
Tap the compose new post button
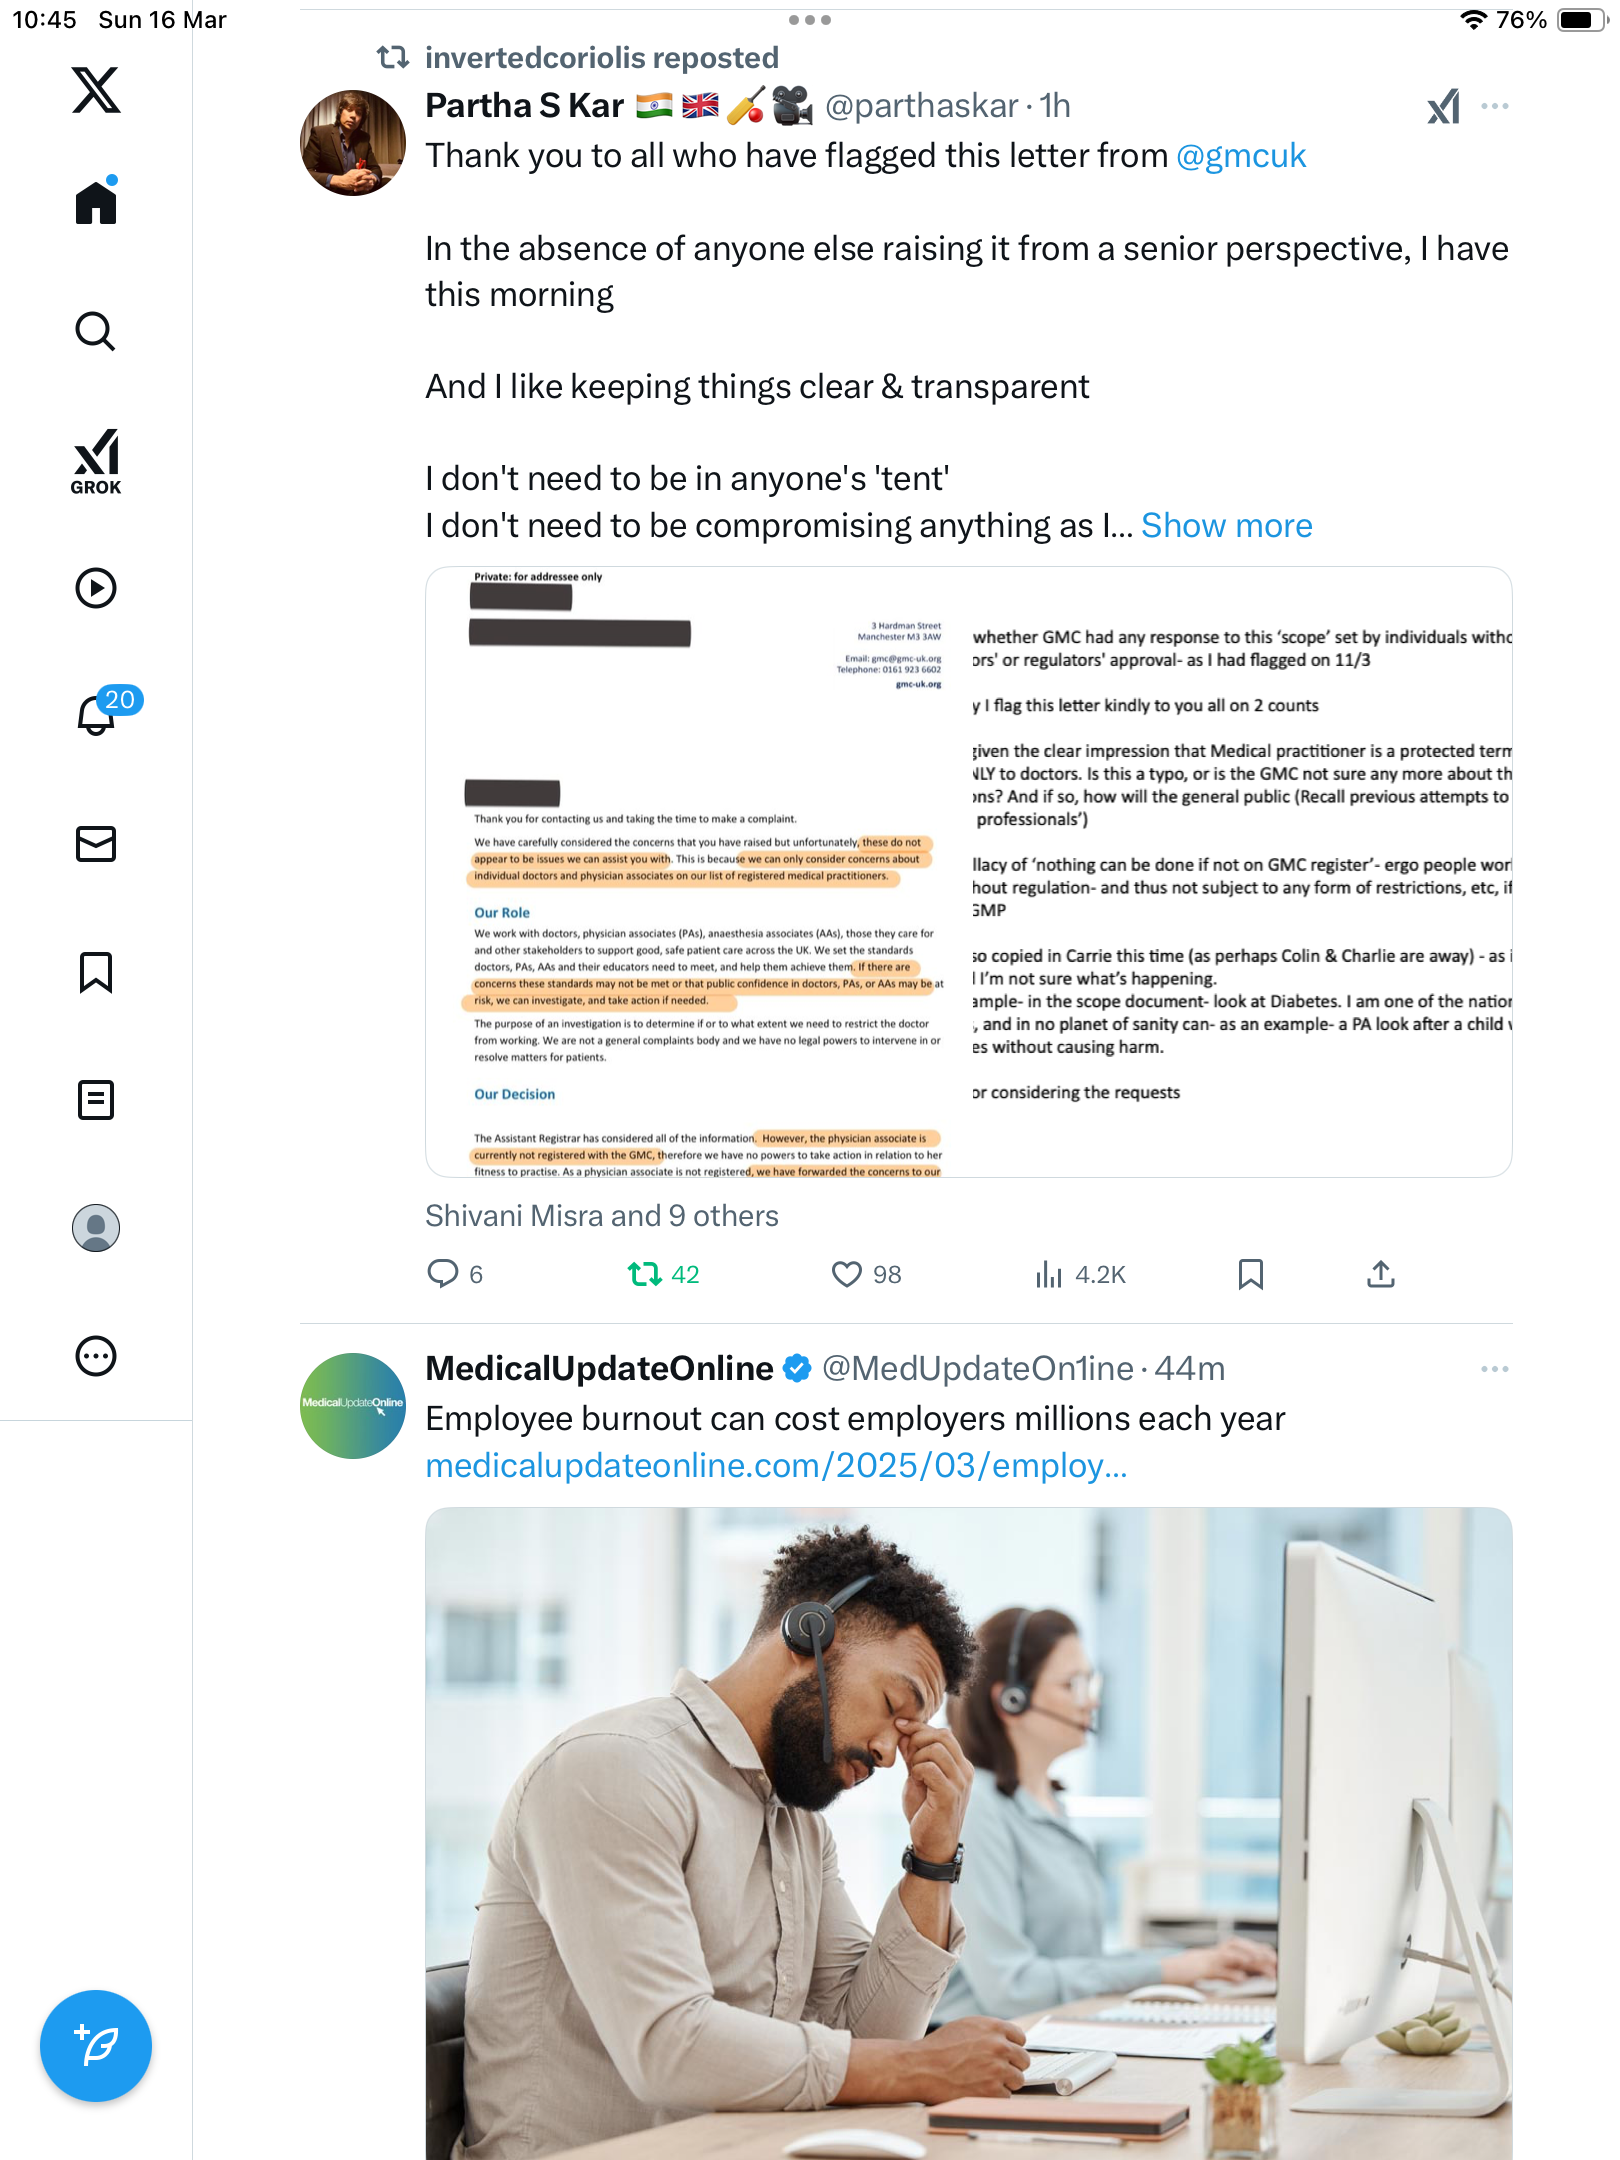pyautogui.click(x=96, y=2046)
